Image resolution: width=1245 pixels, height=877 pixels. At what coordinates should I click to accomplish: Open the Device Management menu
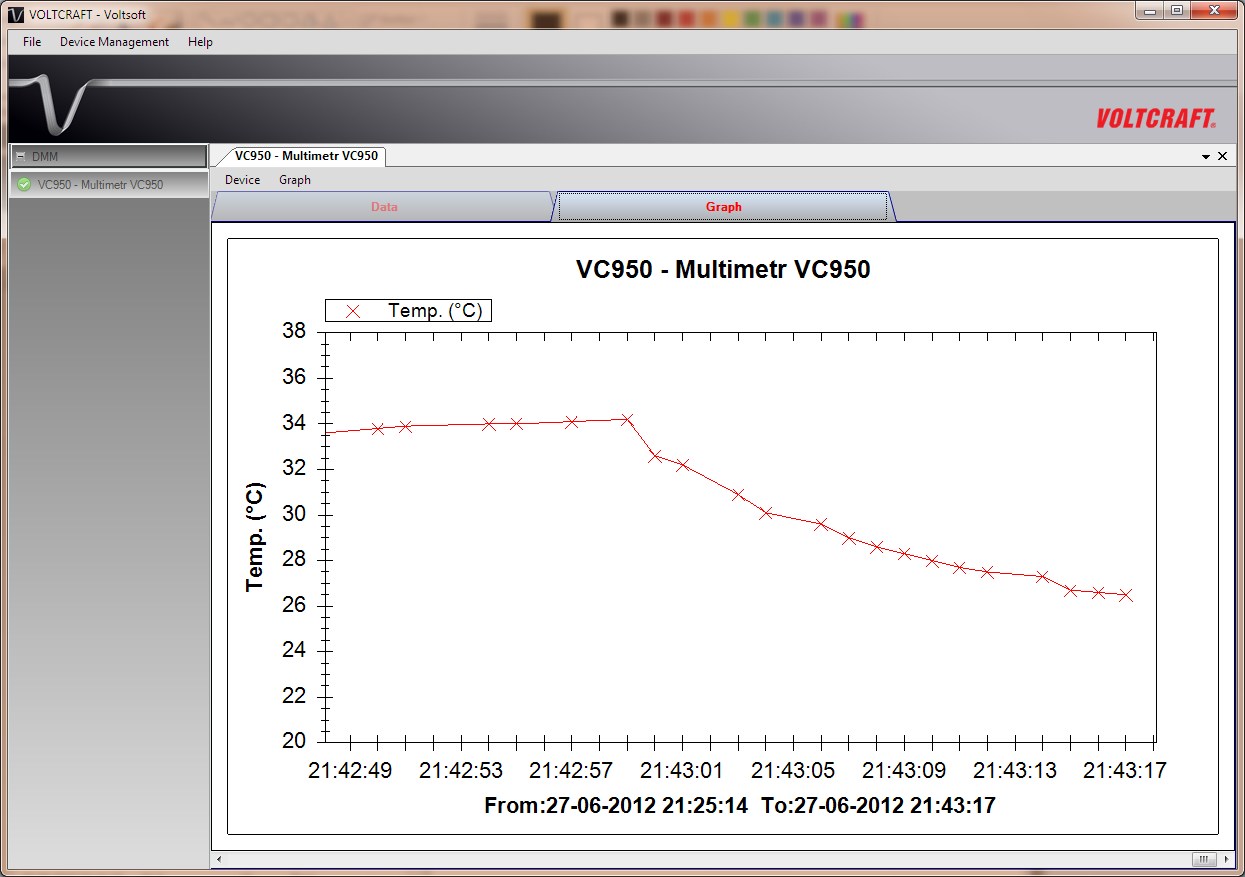pyautogui.click(x=114, y=42)
